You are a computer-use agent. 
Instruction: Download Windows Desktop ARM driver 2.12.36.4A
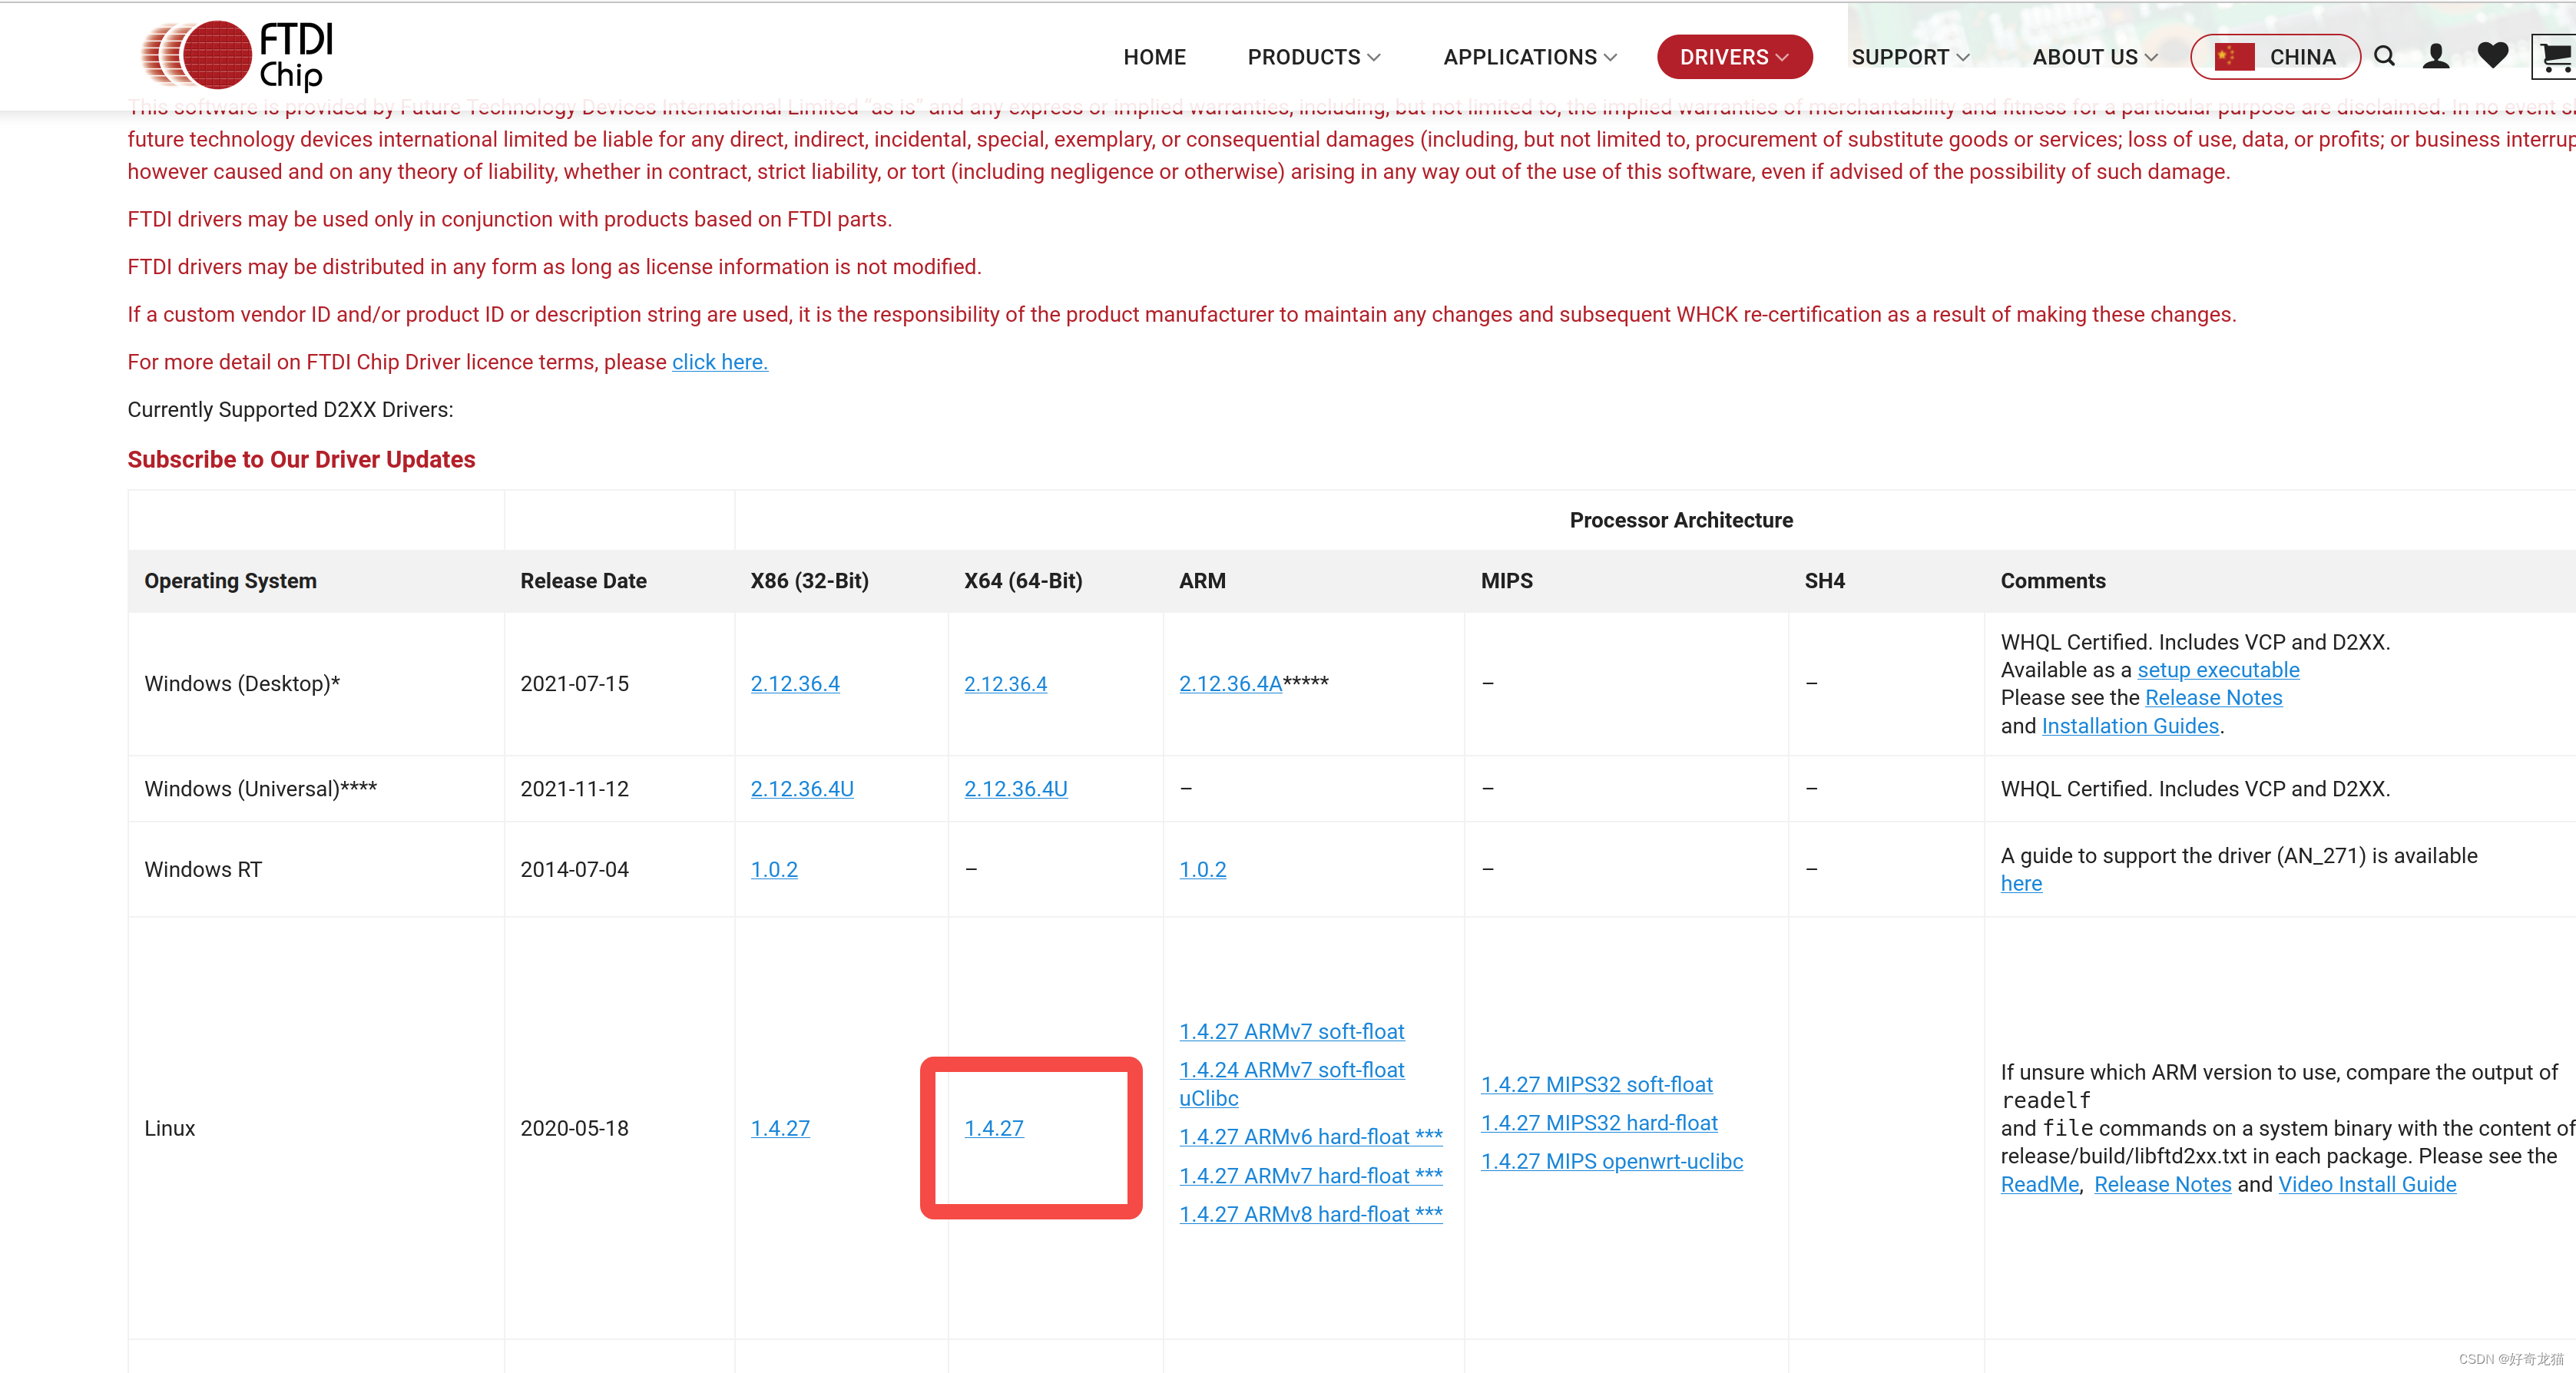tap(1230, 684)
